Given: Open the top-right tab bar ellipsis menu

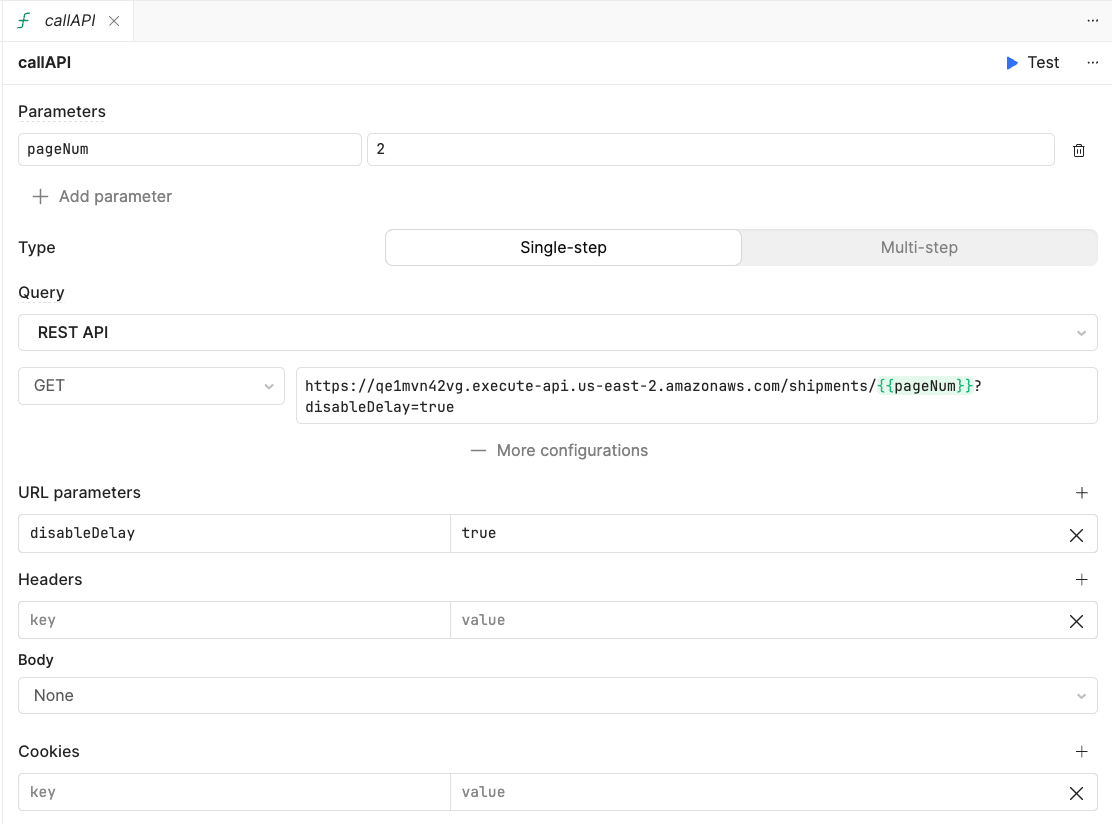Looking at the screenshot, I should tap(1092, 21).
